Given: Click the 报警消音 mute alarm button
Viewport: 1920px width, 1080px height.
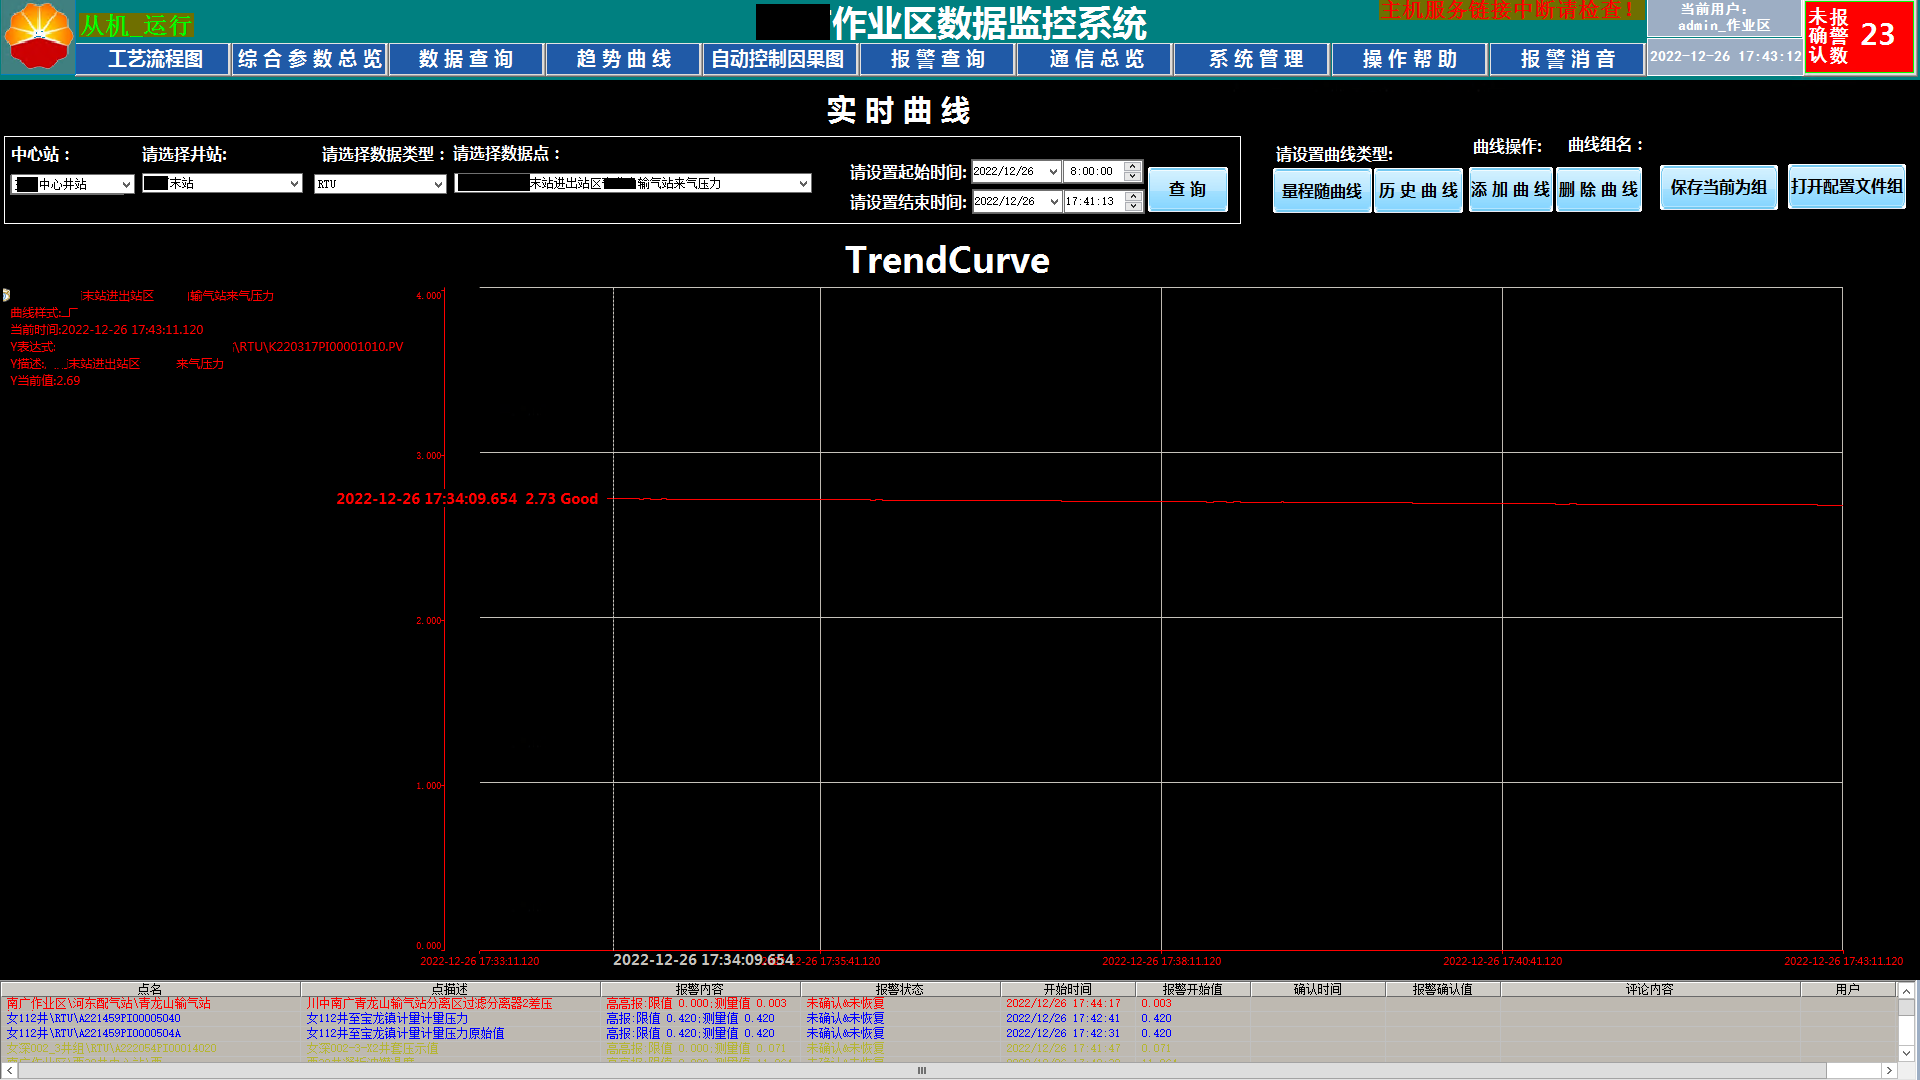Looking at the screenshot, I should pyautogui.click(x=1566, y=59).
